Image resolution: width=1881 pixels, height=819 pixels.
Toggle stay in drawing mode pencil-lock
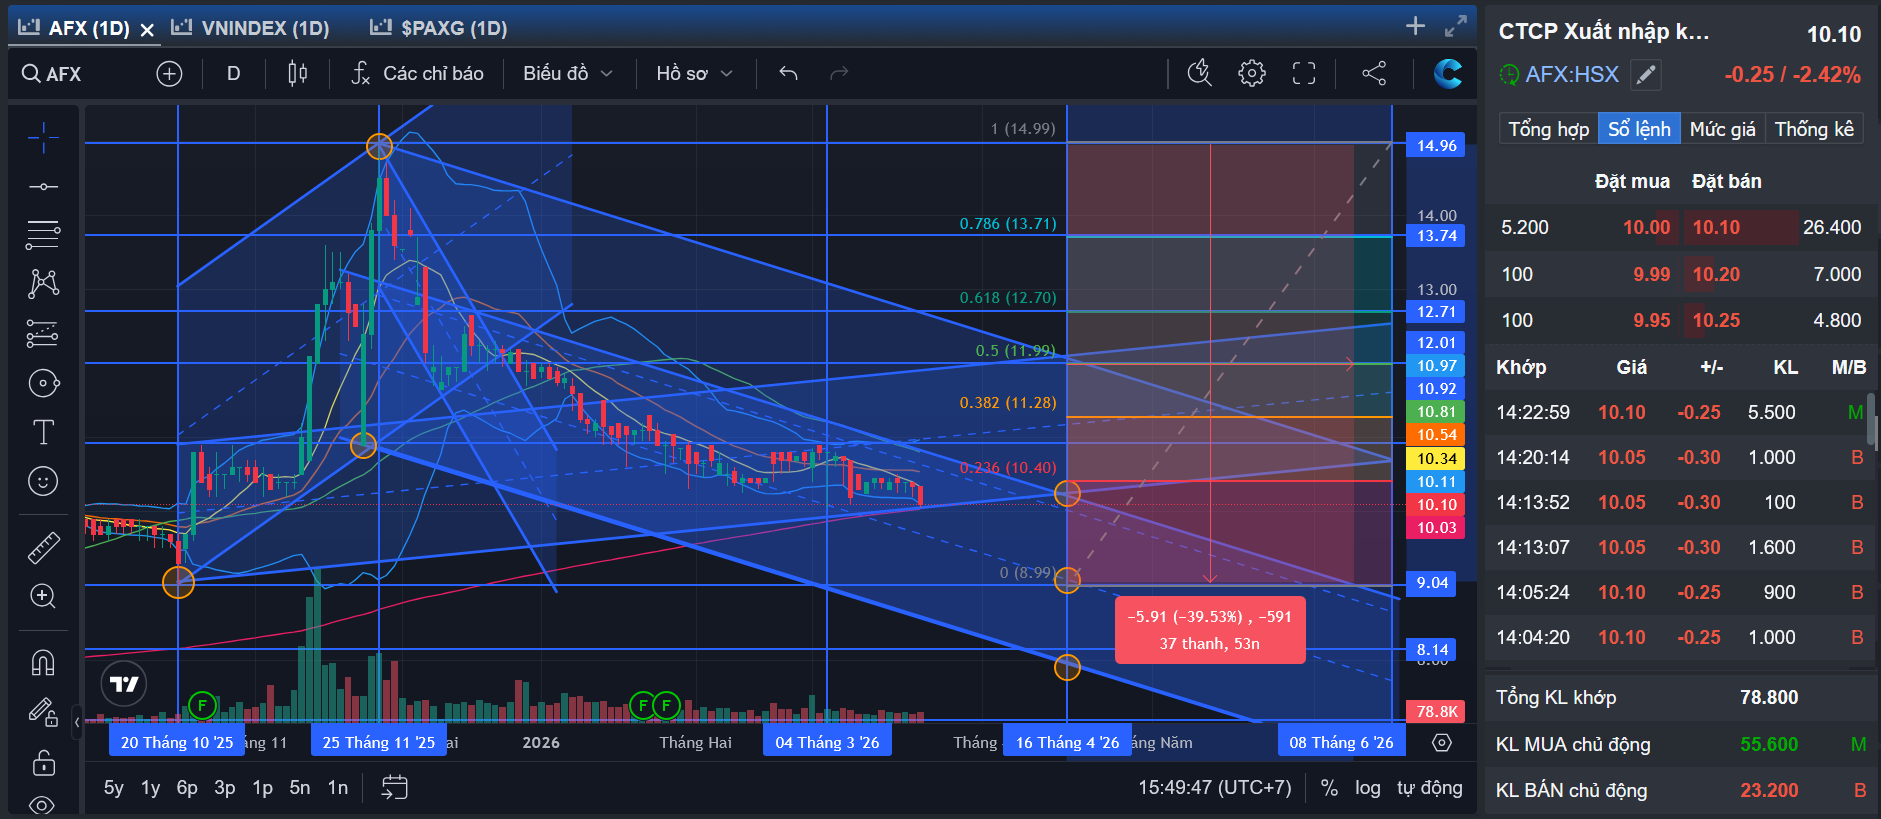(x=43, y=712)
